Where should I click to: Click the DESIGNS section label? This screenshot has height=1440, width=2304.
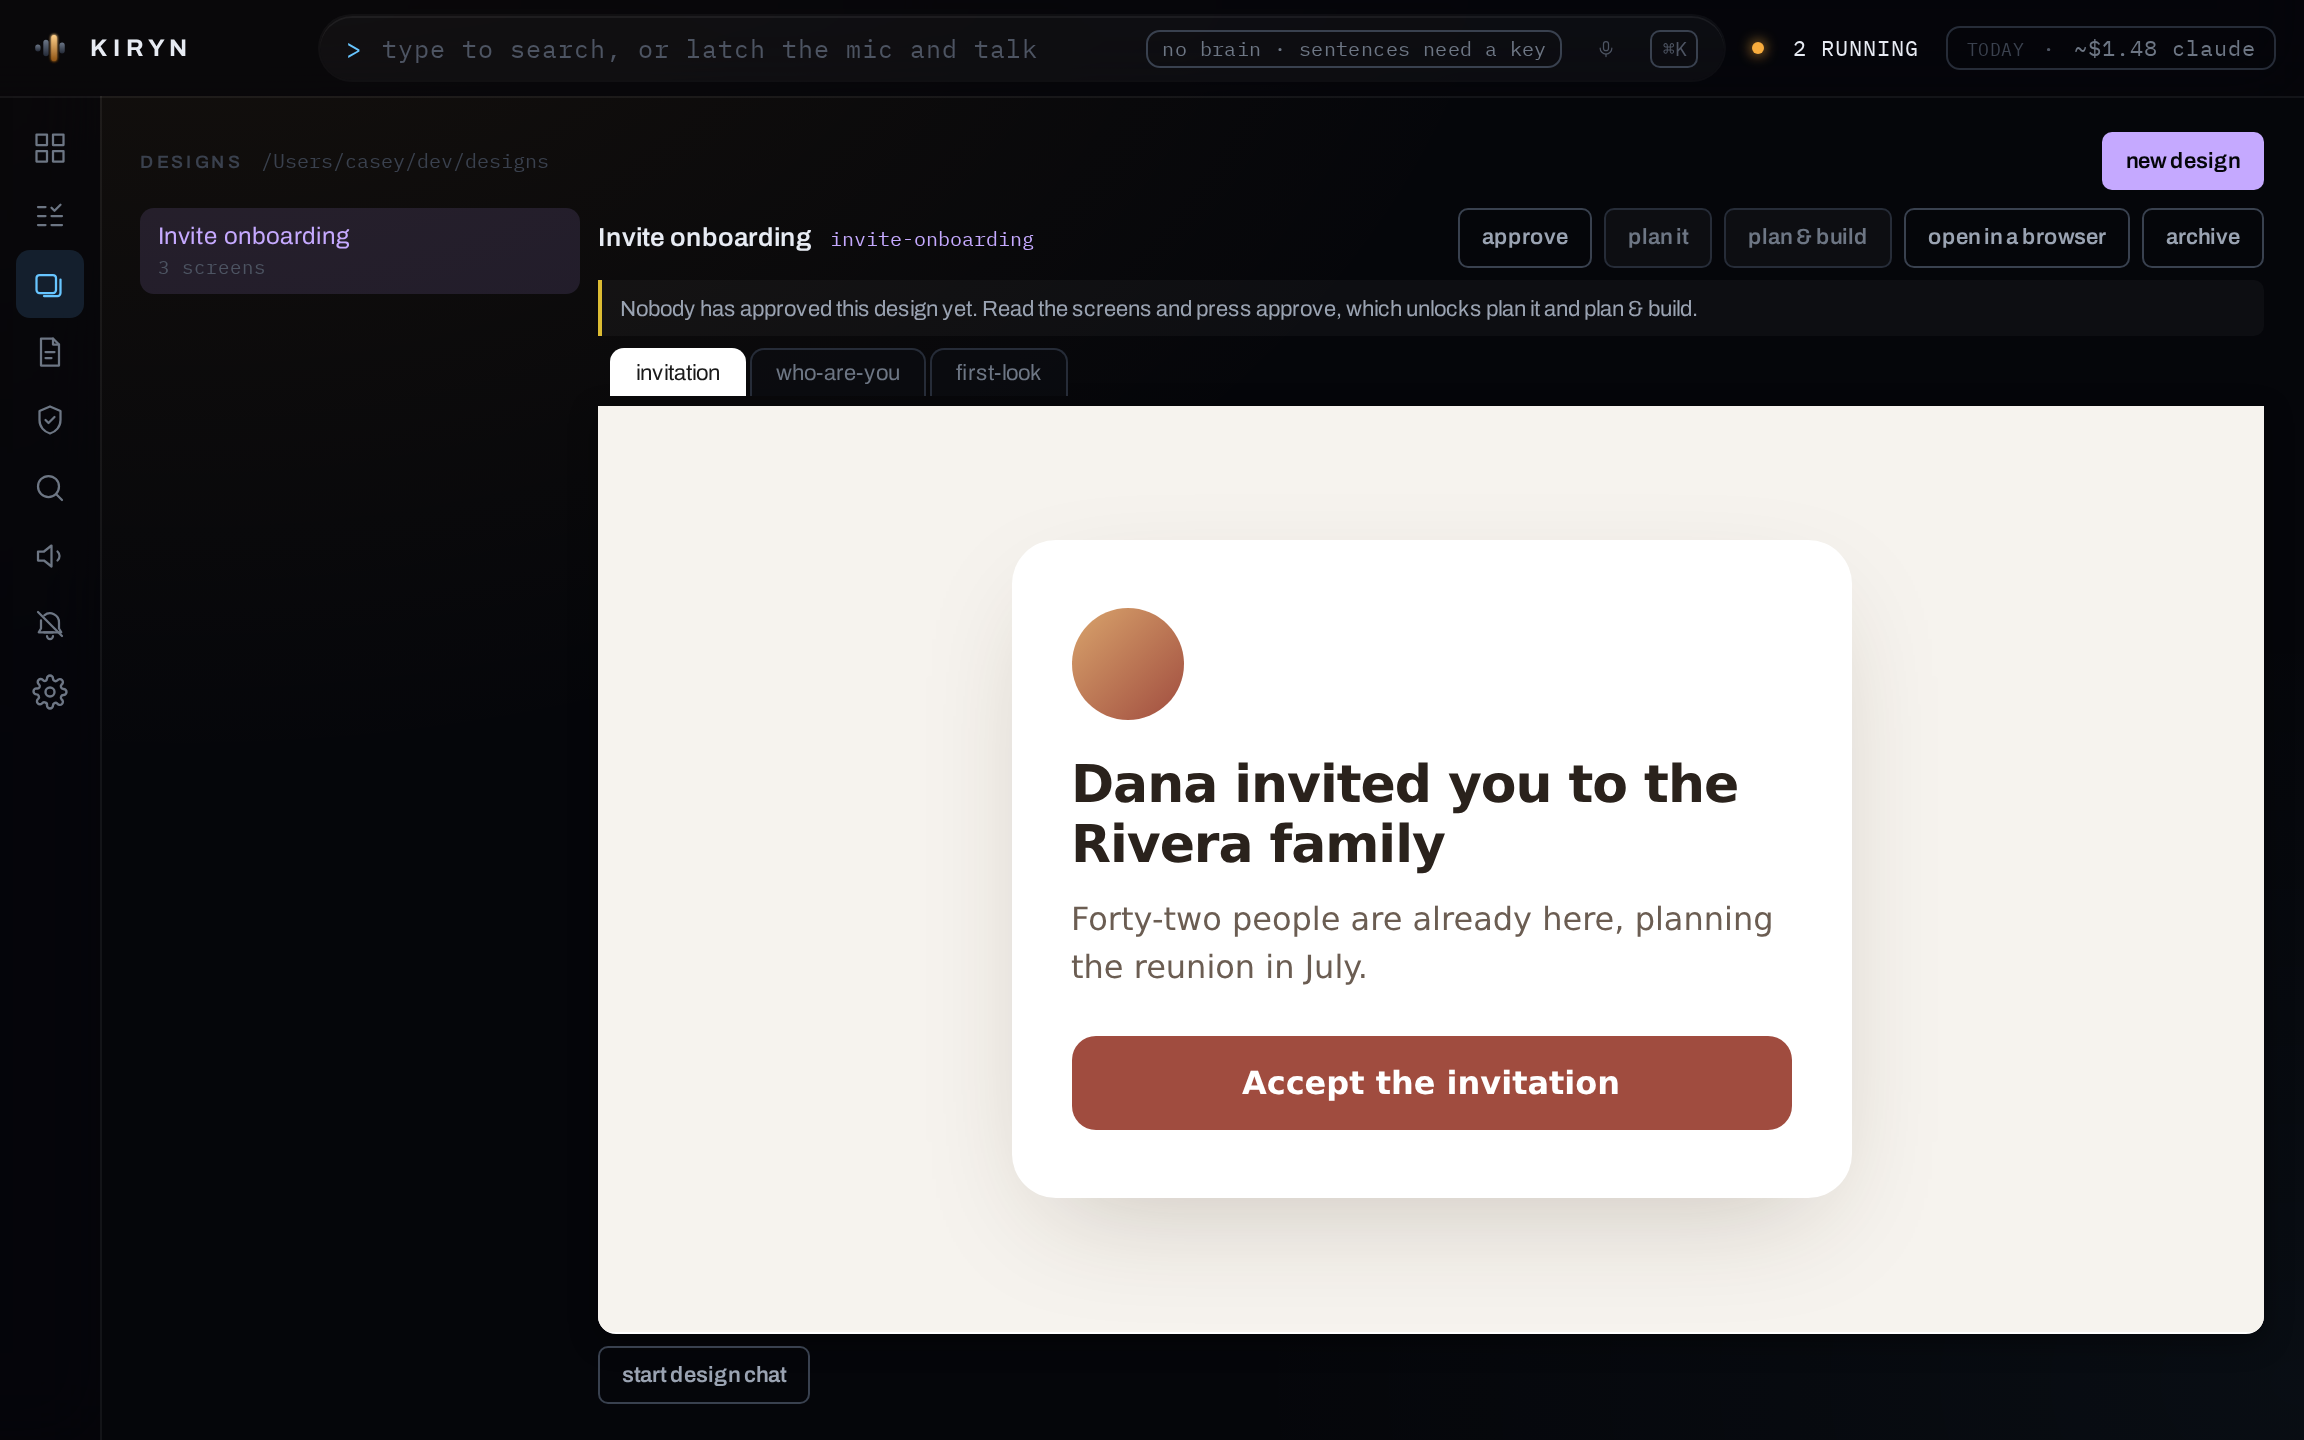tap(191, 162)
